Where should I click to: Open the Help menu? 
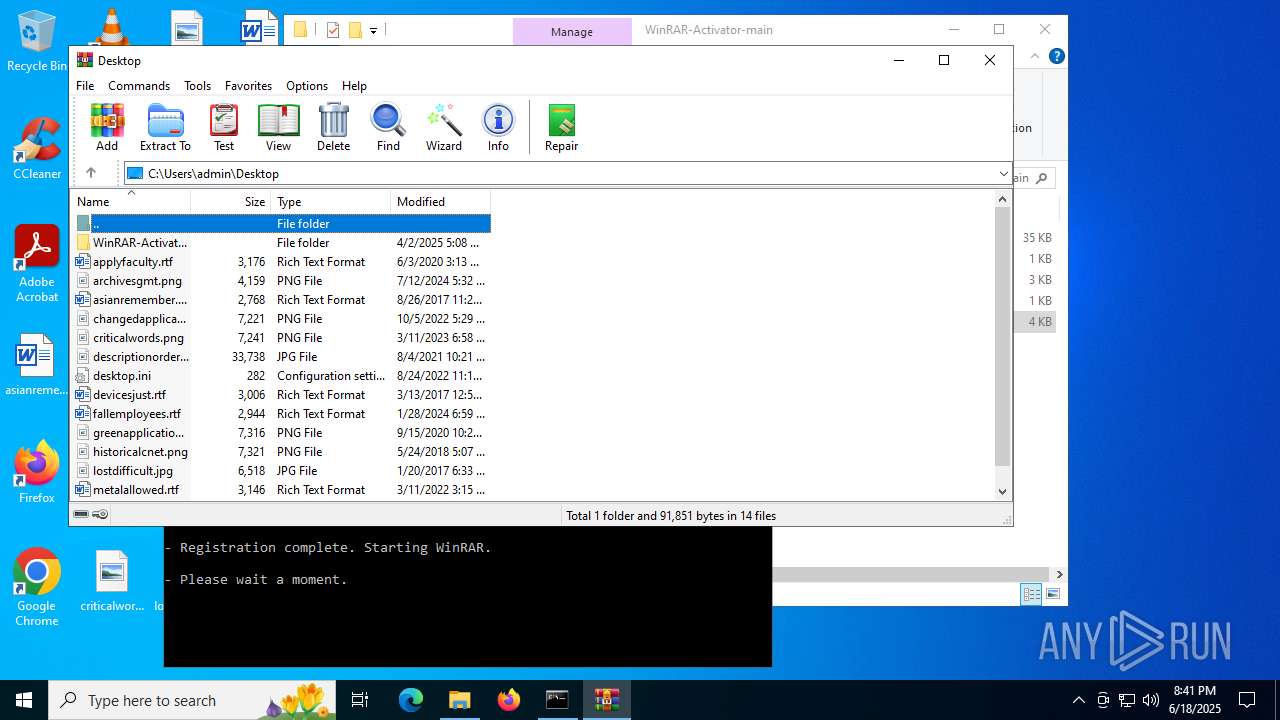(x=354, y=86)
